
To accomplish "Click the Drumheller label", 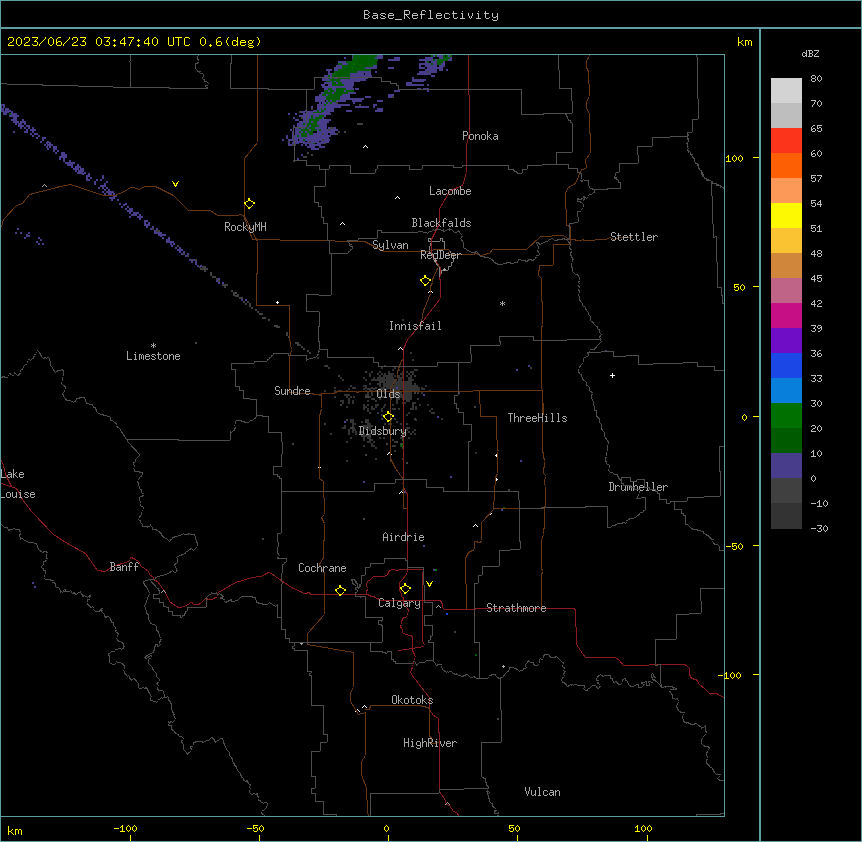I will [x=638, y=487].
